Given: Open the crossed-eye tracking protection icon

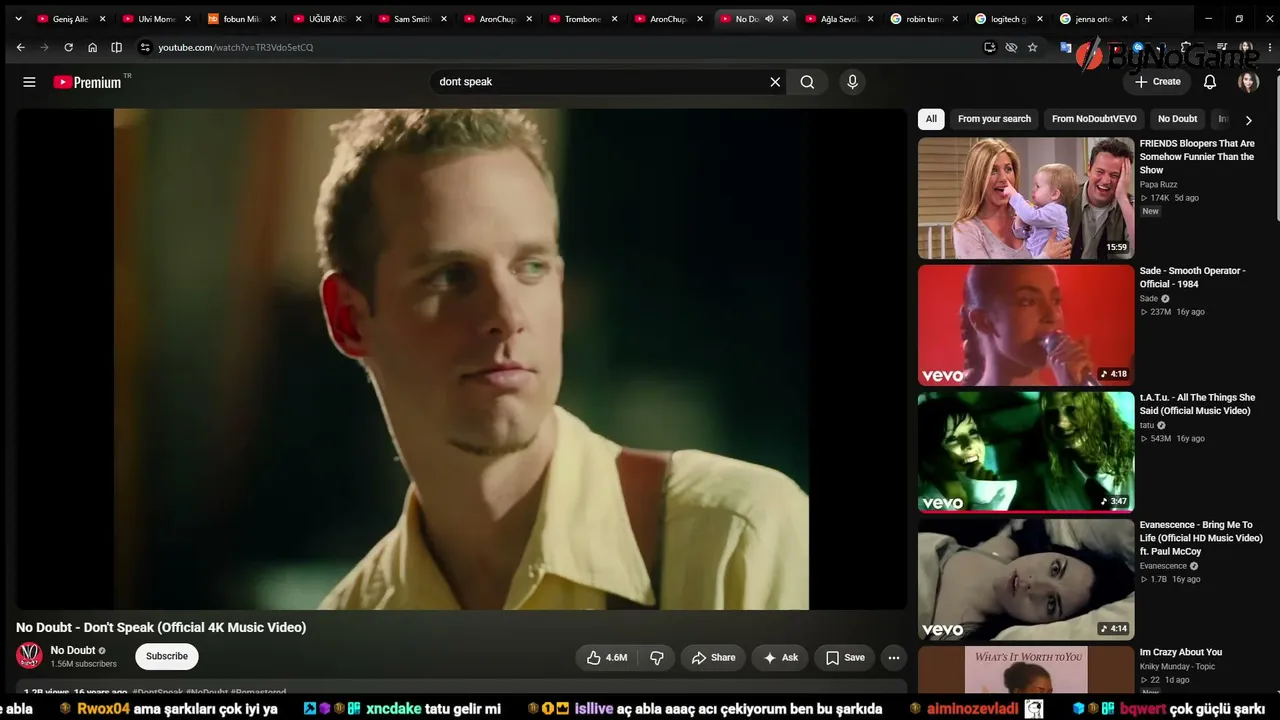Looking at the screenshot, I should [1011, 47].
